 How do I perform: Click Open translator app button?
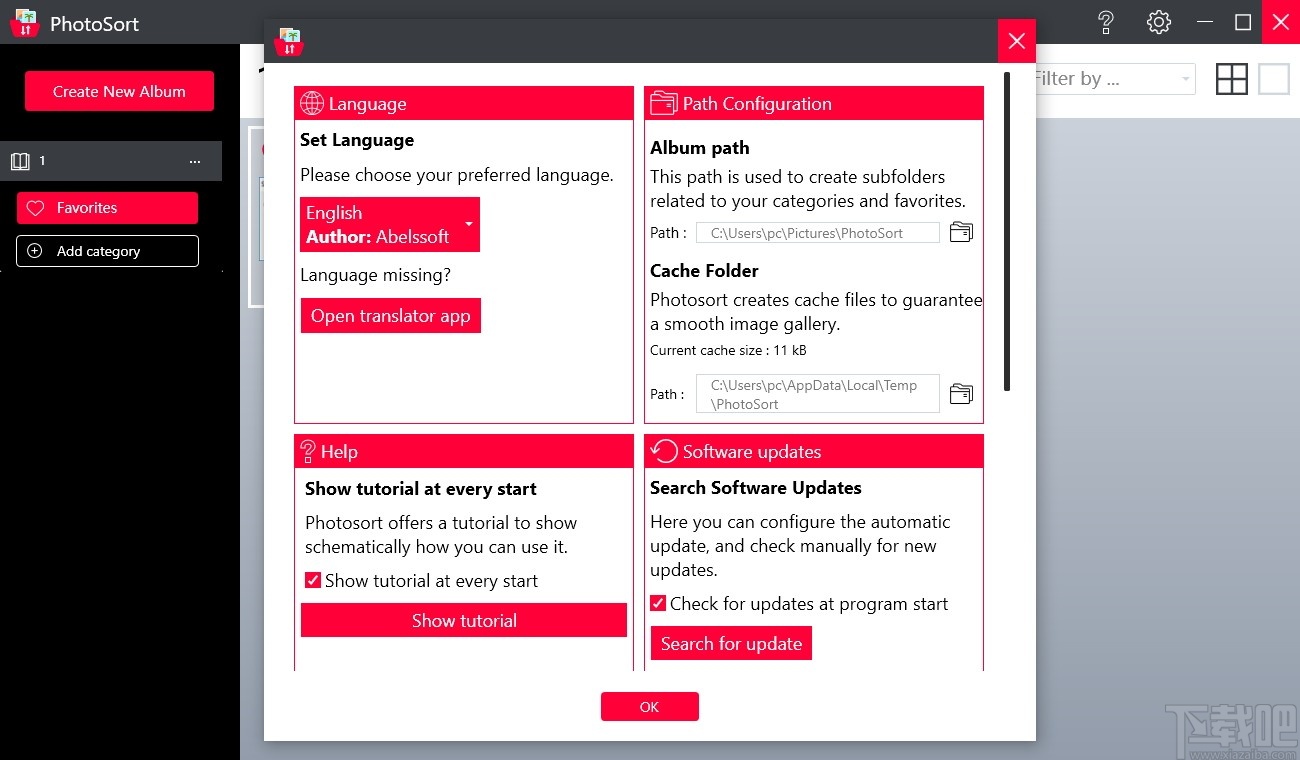tap(390, 316)
